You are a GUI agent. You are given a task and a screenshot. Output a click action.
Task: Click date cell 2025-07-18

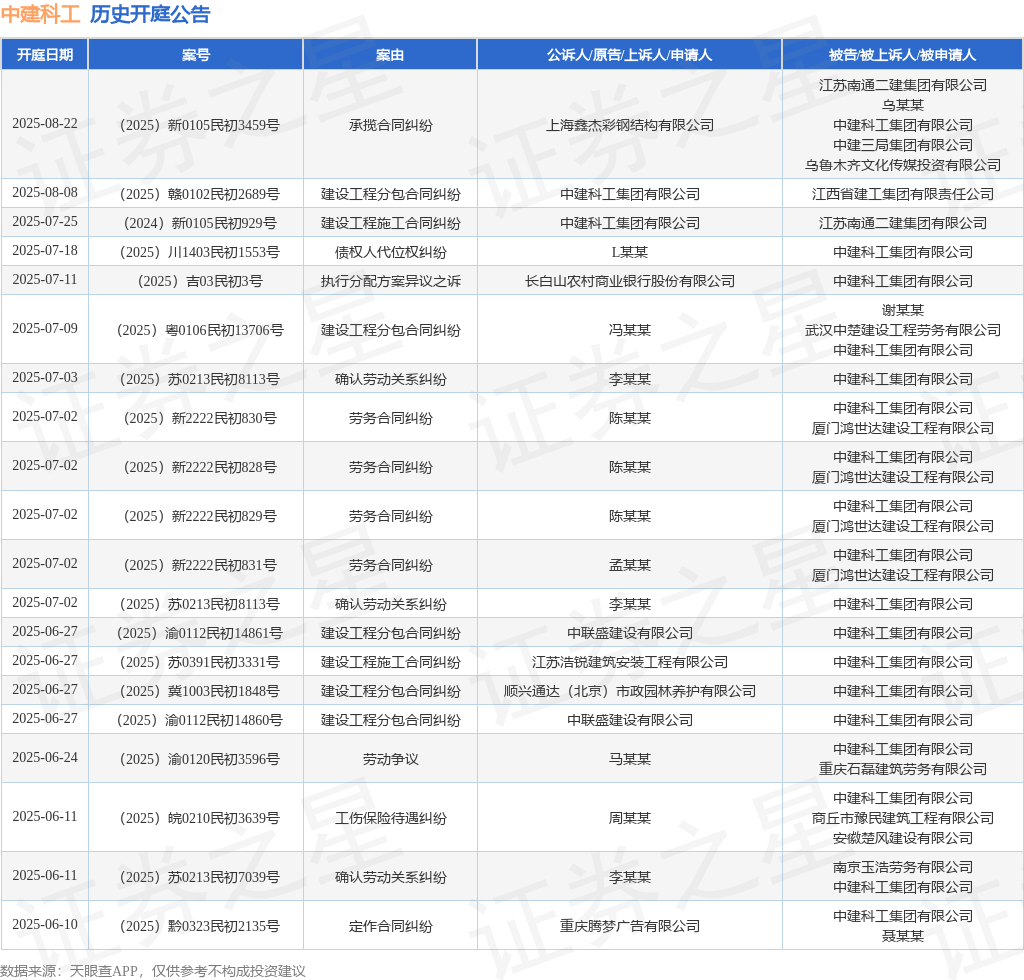[x=44, y=250]
